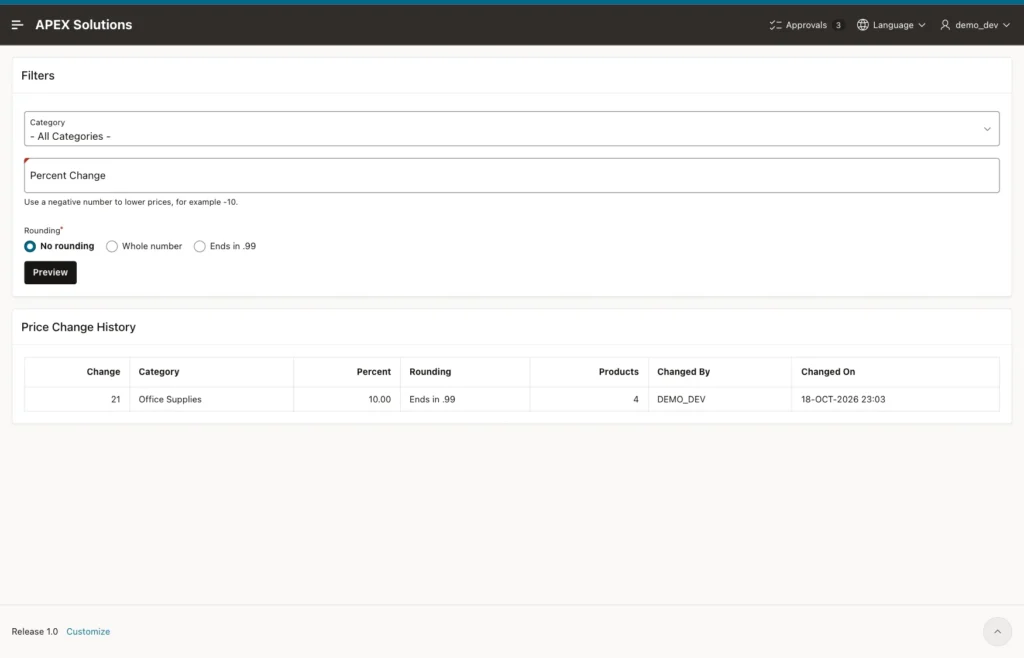Expand the Language menu chevron
The width and height of the screenshot is (1024, 658).
tap(921, 25)
